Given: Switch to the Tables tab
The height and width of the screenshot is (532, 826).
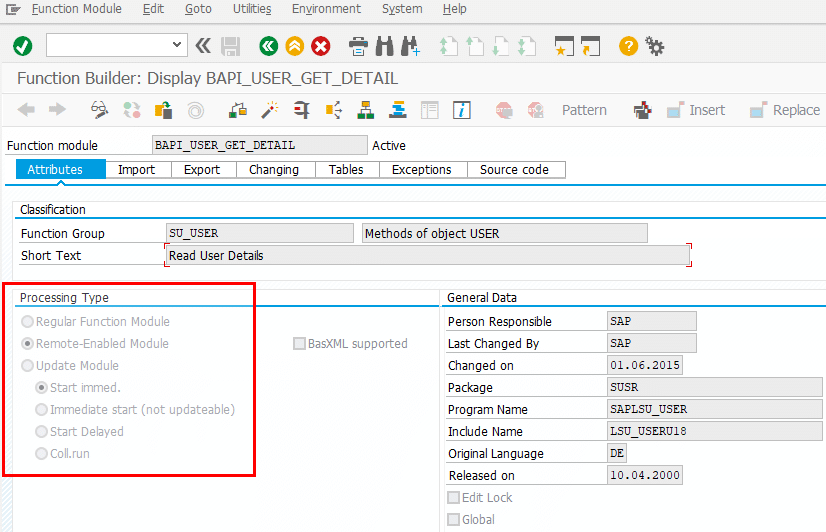Looking at the screenshot, I should 347,170.
